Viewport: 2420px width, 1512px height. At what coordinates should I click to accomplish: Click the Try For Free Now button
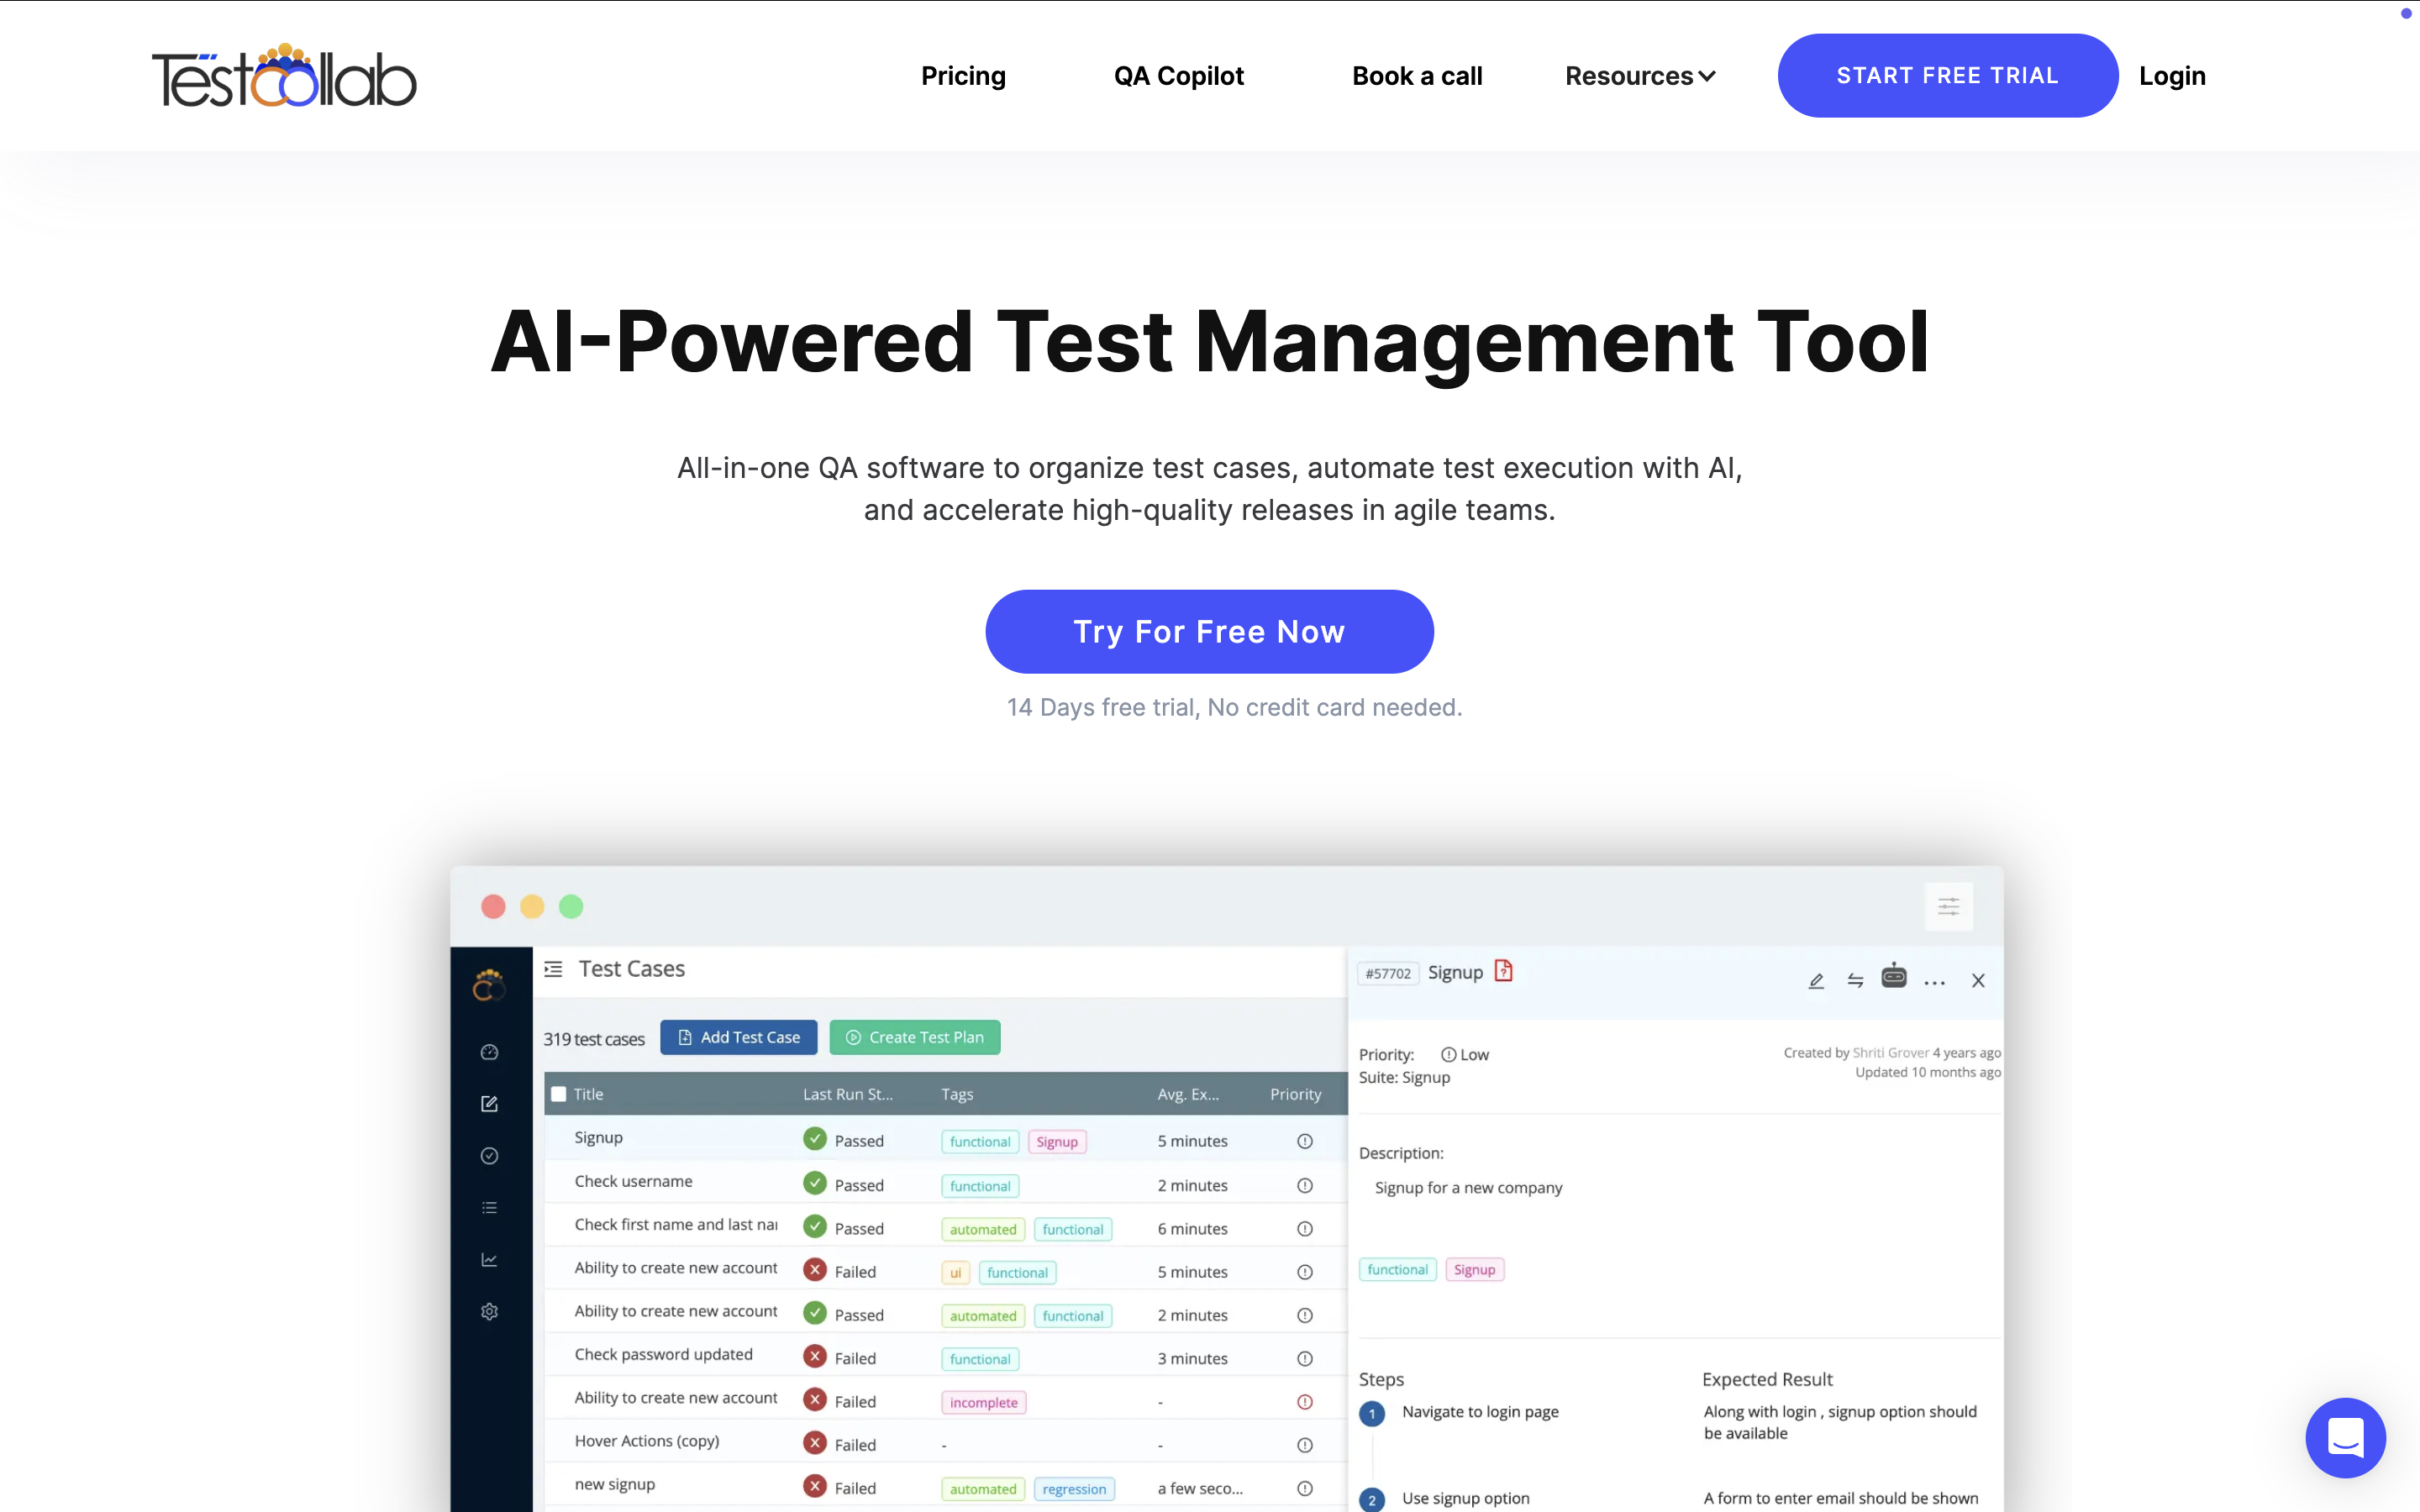(1209, 631)
